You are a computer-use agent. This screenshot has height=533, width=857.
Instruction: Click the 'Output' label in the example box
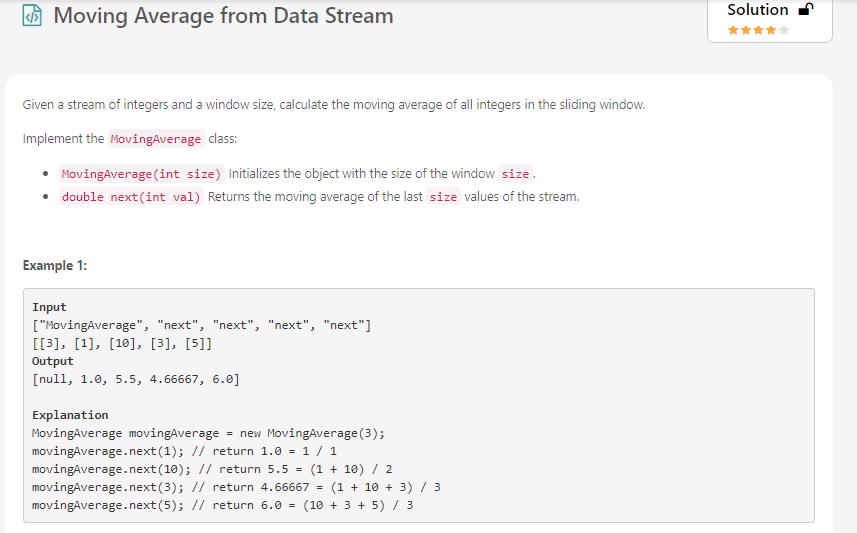point(52,361)
